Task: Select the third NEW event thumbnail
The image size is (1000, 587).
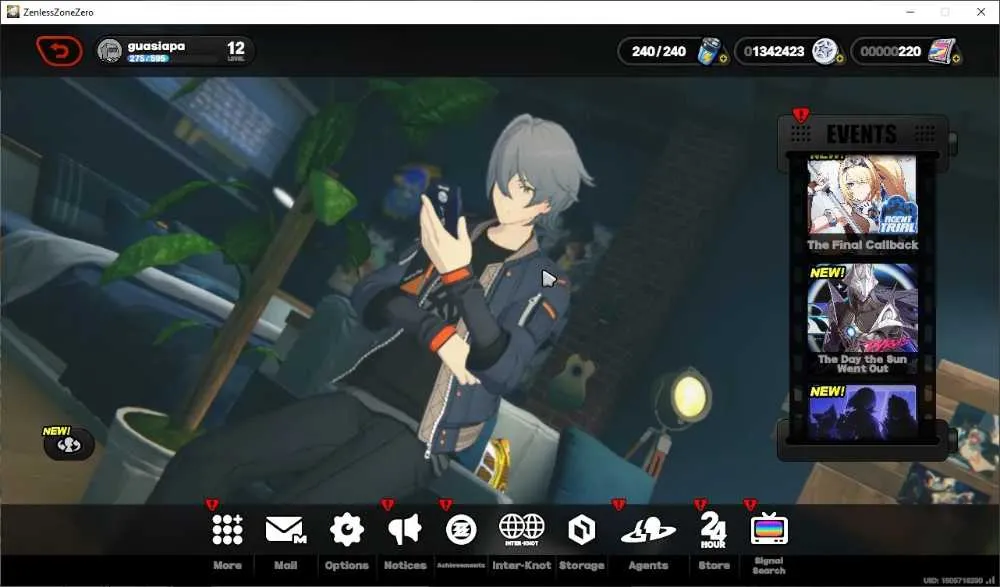Action: [x=862, y=412]
